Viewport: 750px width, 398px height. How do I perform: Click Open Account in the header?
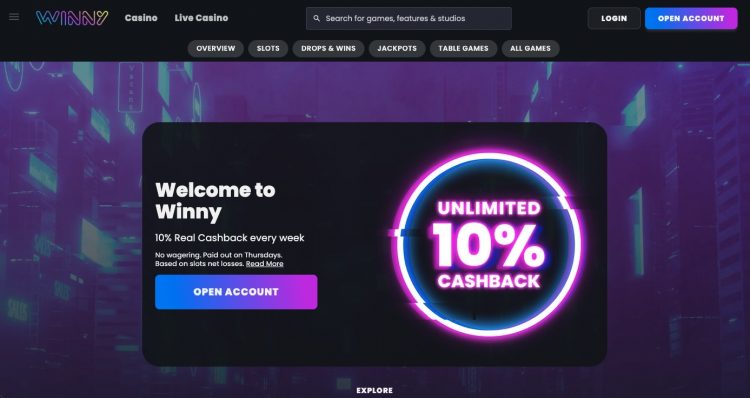[691, 18]
